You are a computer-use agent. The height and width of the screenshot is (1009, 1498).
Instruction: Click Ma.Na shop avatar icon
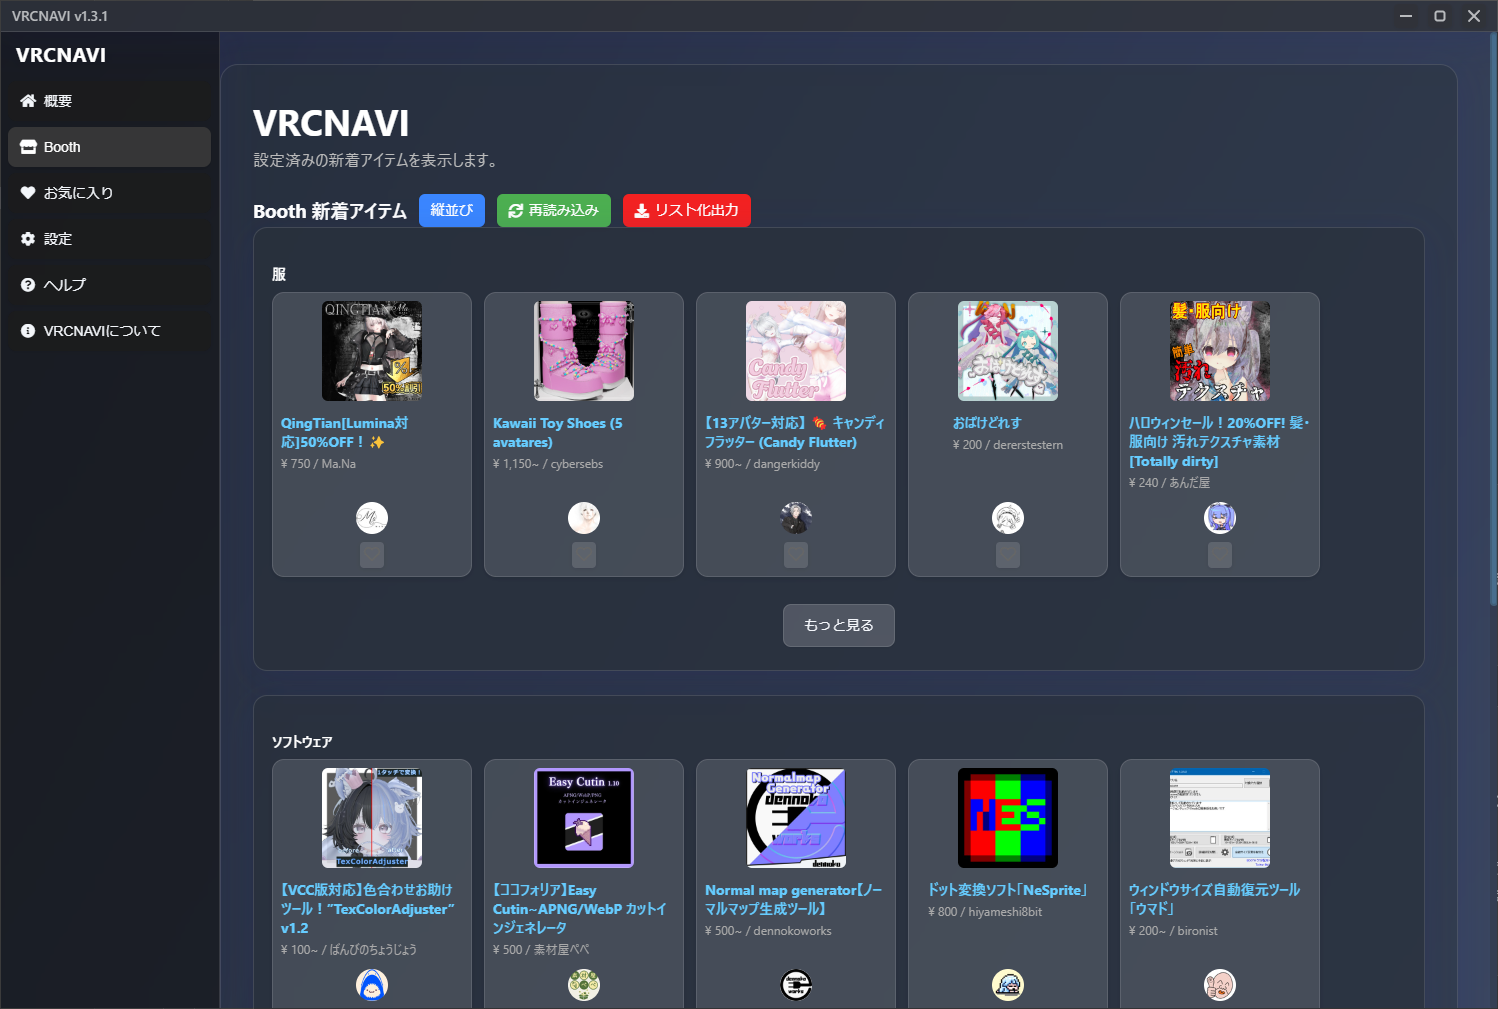[x=372, y=518]
